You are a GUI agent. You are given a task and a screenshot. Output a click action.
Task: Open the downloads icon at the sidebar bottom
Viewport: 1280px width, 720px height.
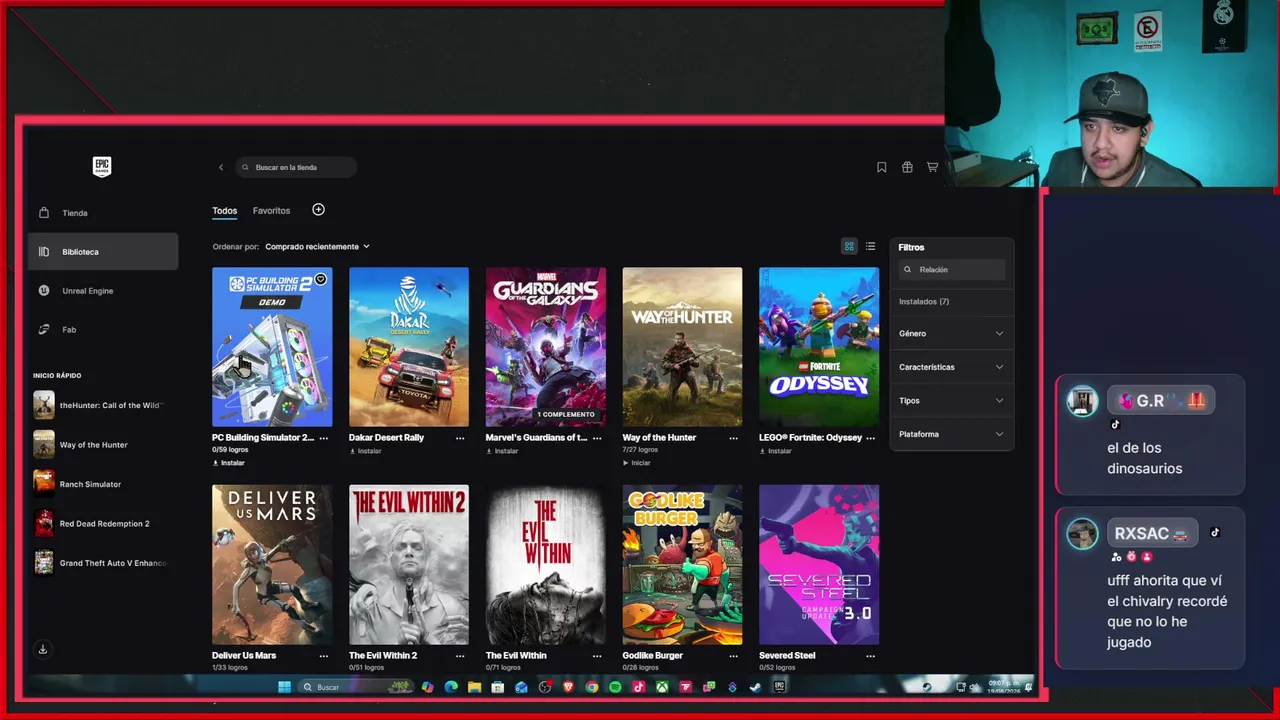tap(43, 650)
